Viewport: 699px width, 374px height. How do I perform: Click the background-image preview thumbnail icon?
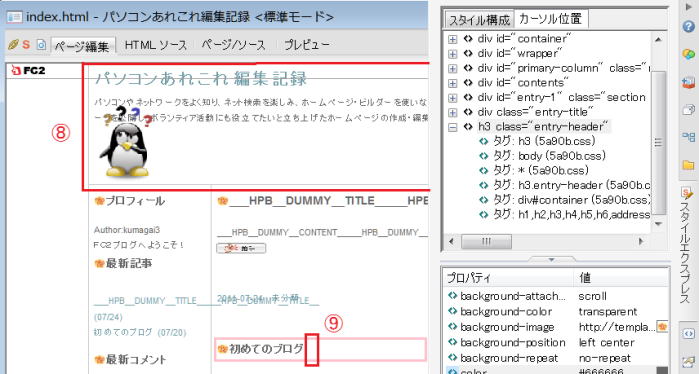click(x=662, y=327)
